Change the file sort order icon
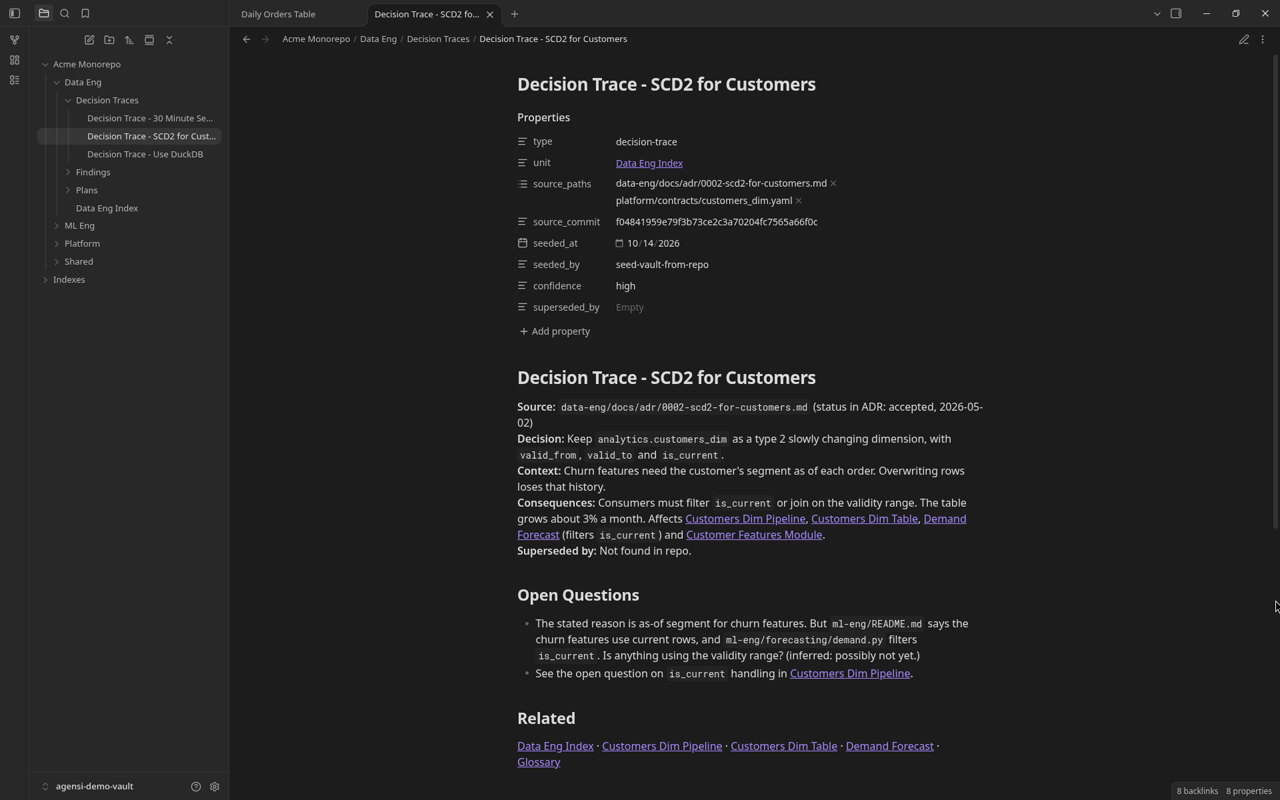Viewport: 1280px width, 800px height. (129, 40)
